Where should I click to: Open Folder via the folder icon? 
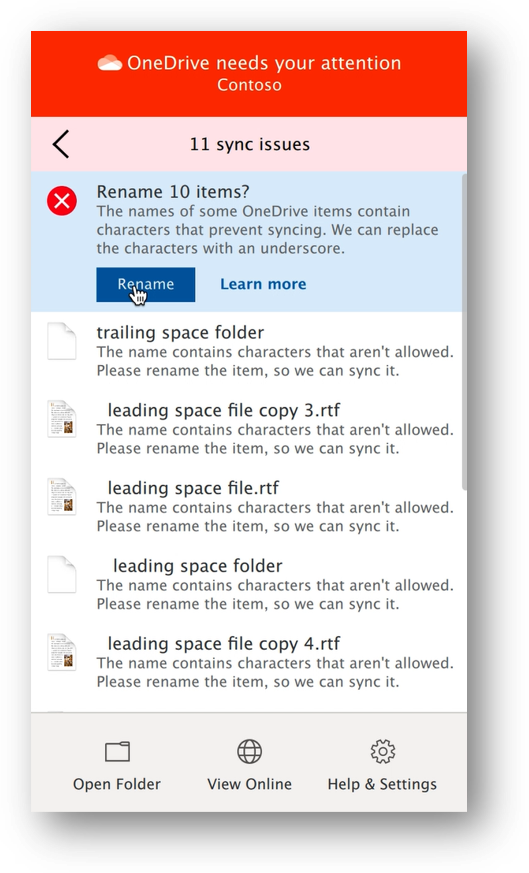(x=117, y=752)
